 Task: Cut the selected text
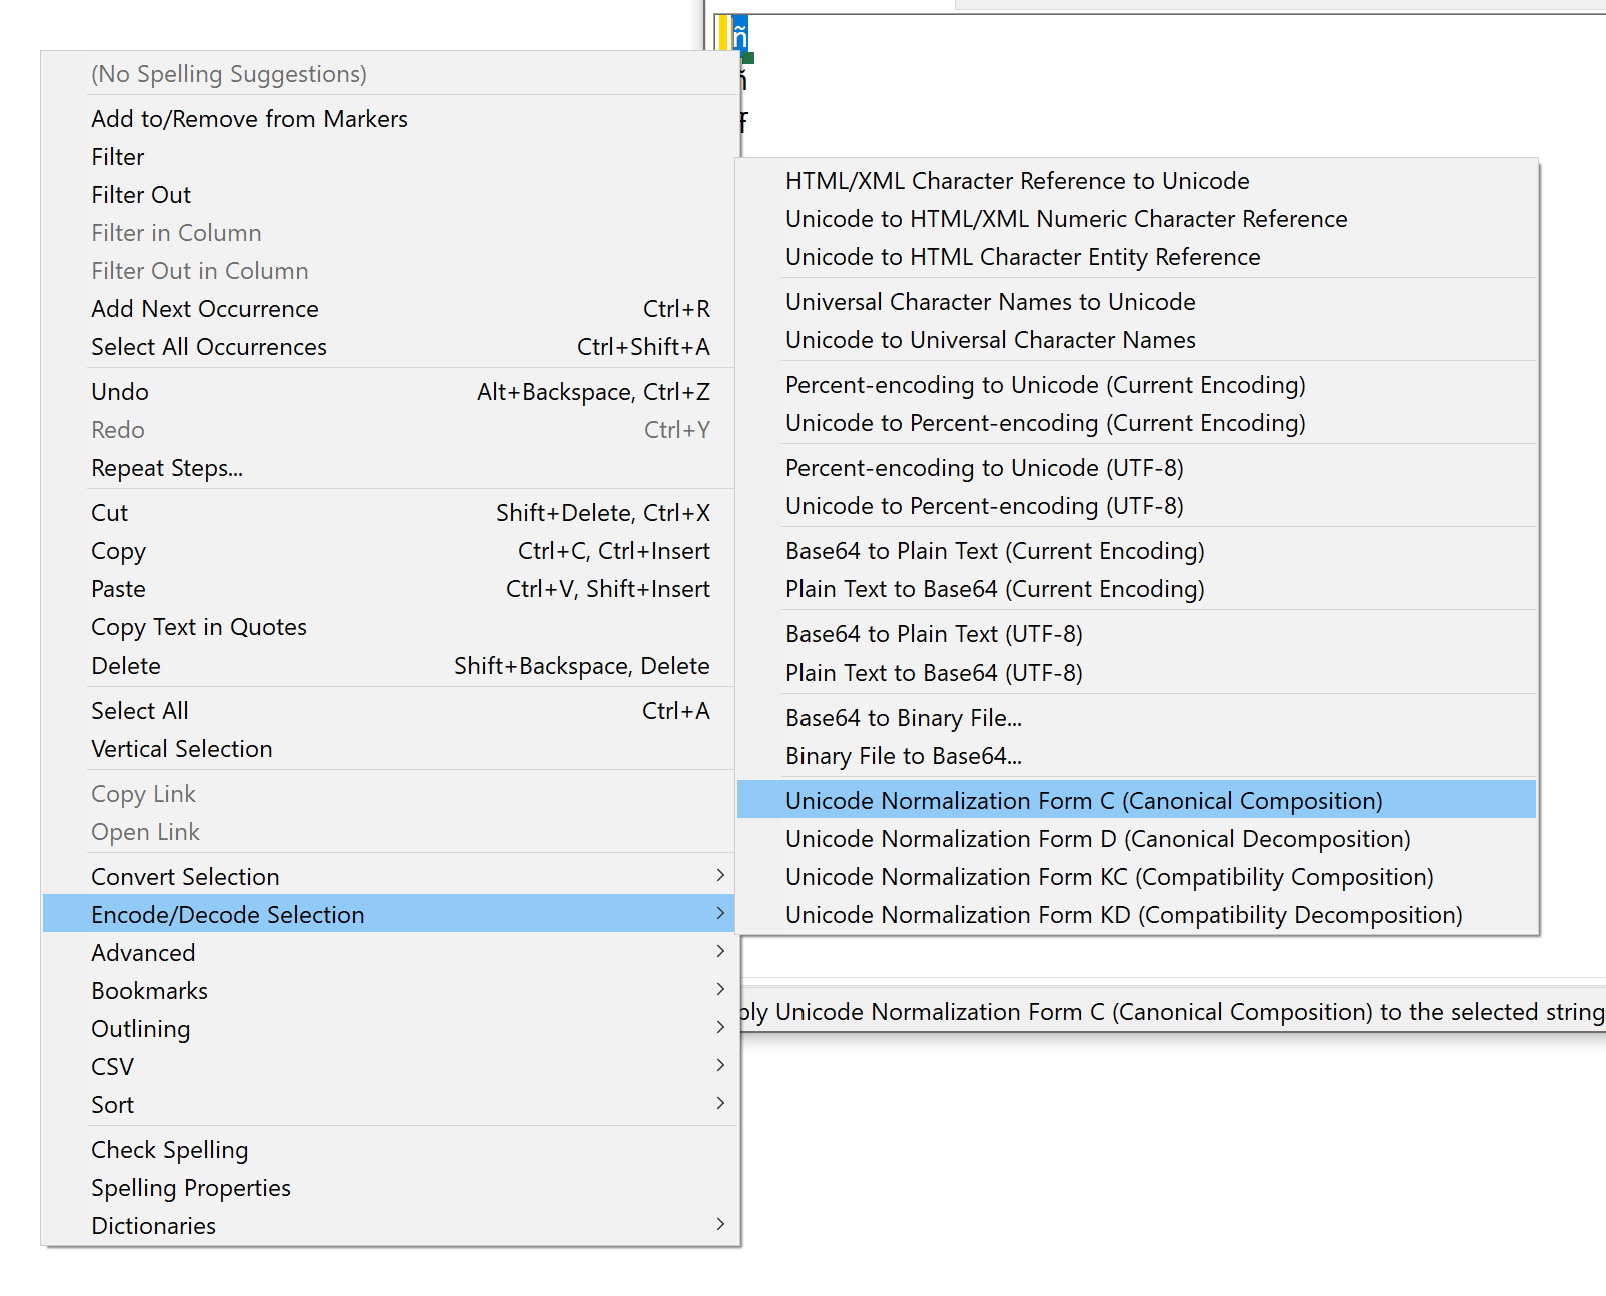point(390,513)
